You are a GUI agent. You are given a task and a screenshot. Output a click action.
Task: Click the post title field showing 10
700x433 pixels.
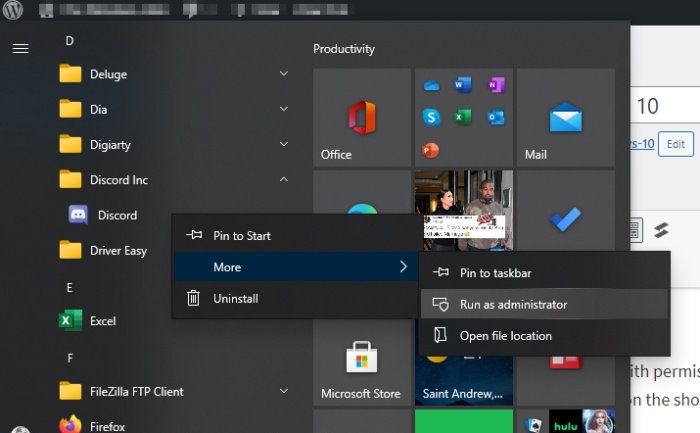665,106
